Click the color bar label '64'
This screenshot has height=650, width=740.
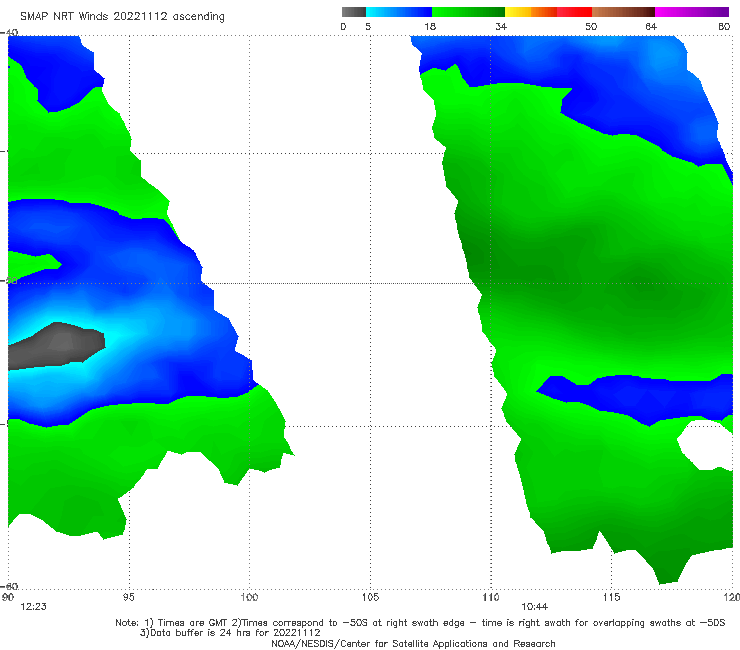[651, 26]
